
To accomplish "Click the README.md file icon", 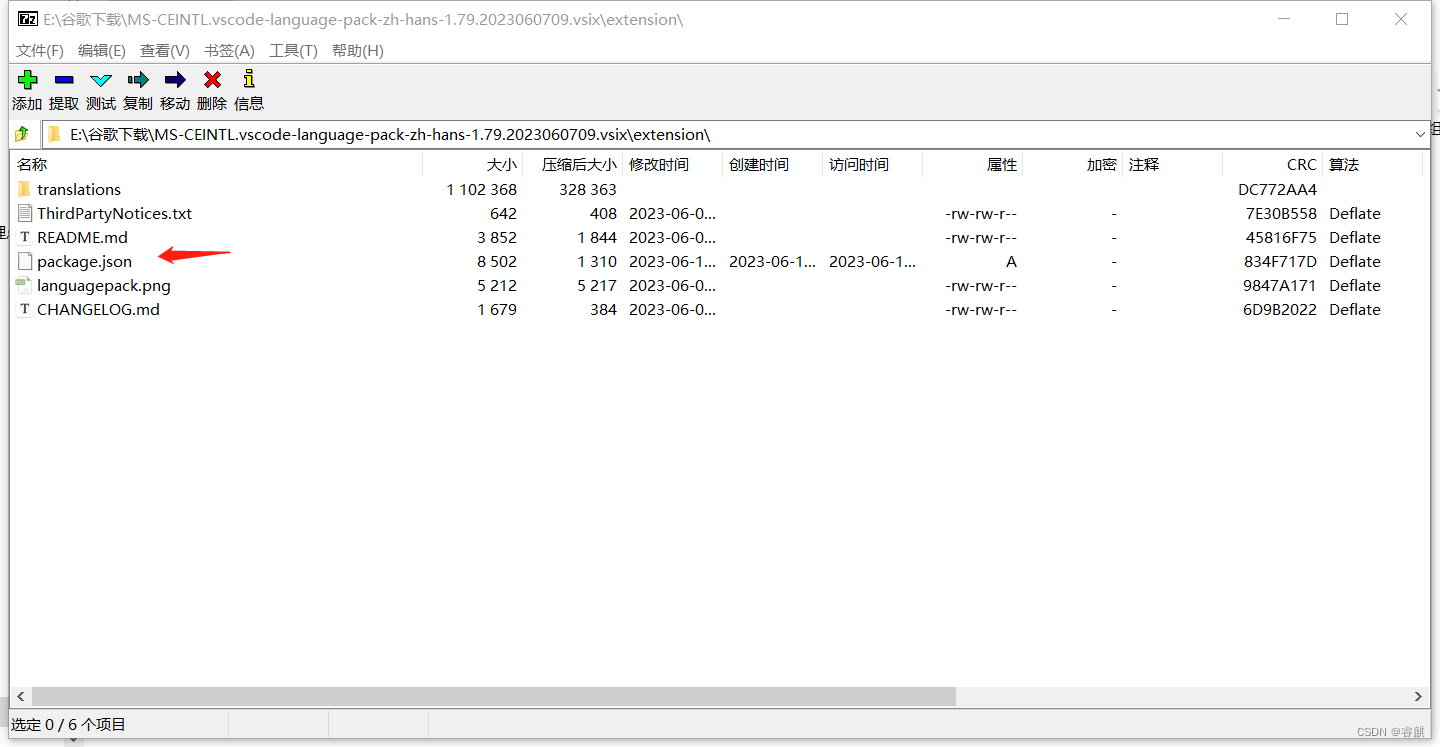I will (25, 237).
